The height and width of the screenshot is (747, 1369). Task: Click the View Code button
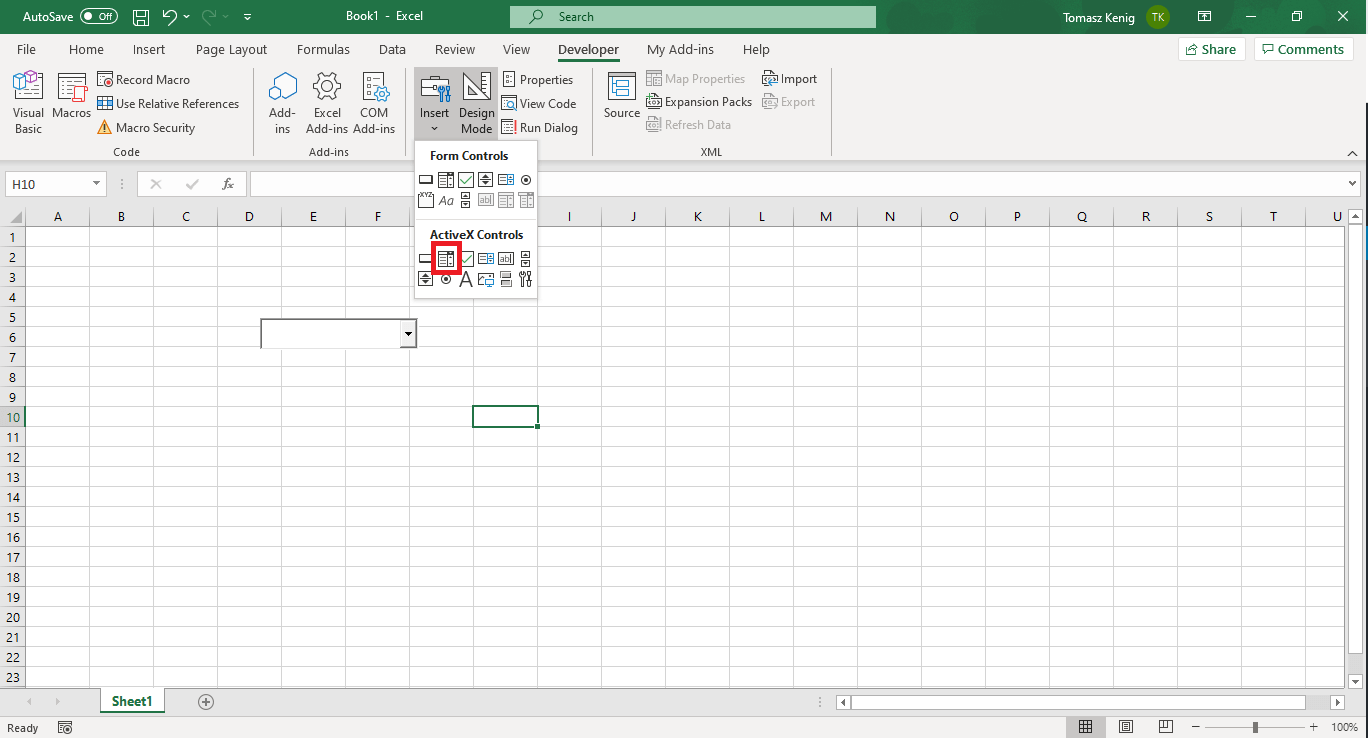coord(538,104)
